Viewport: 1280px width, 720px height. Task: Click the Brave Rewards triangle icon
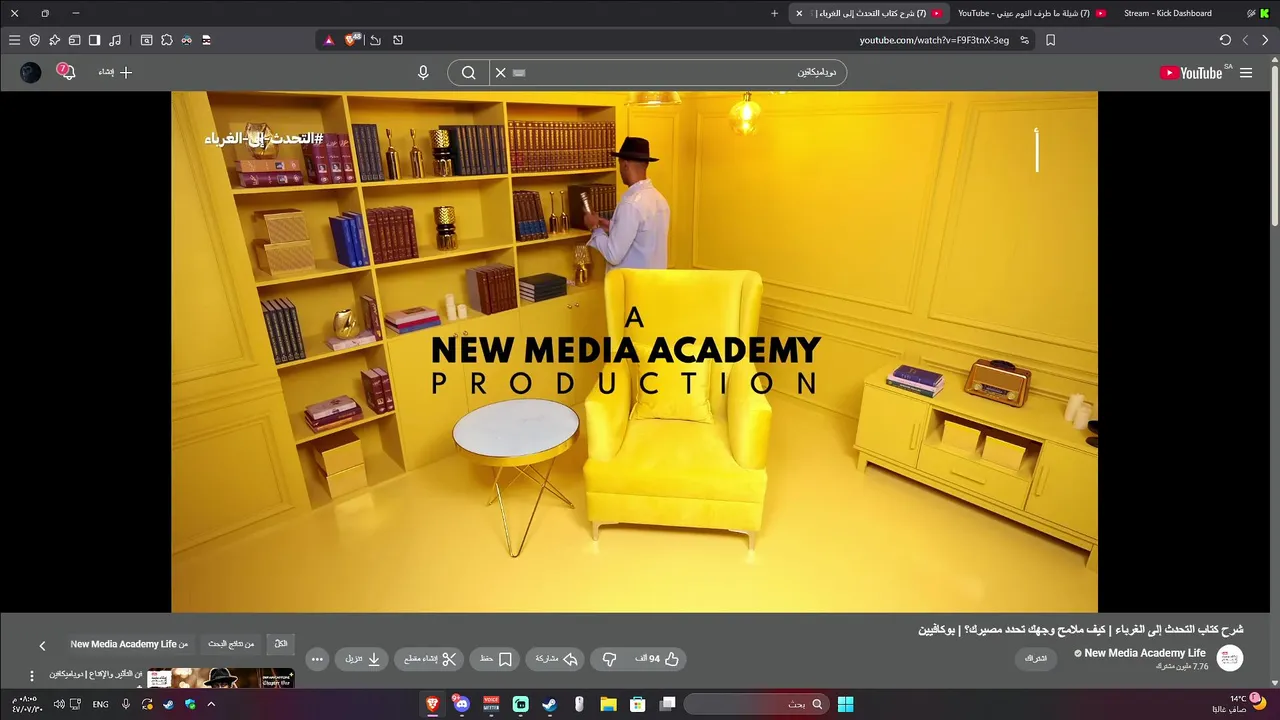tap(328, 40)
